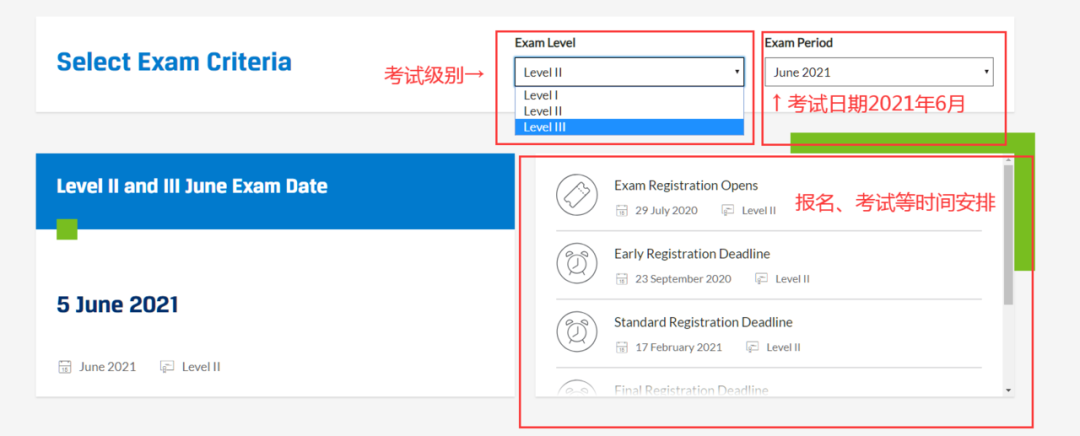This screenshot has width=1080, height=436.
Task: Click the calendar icon beside 23 September 2020
Action: point(622,278)
